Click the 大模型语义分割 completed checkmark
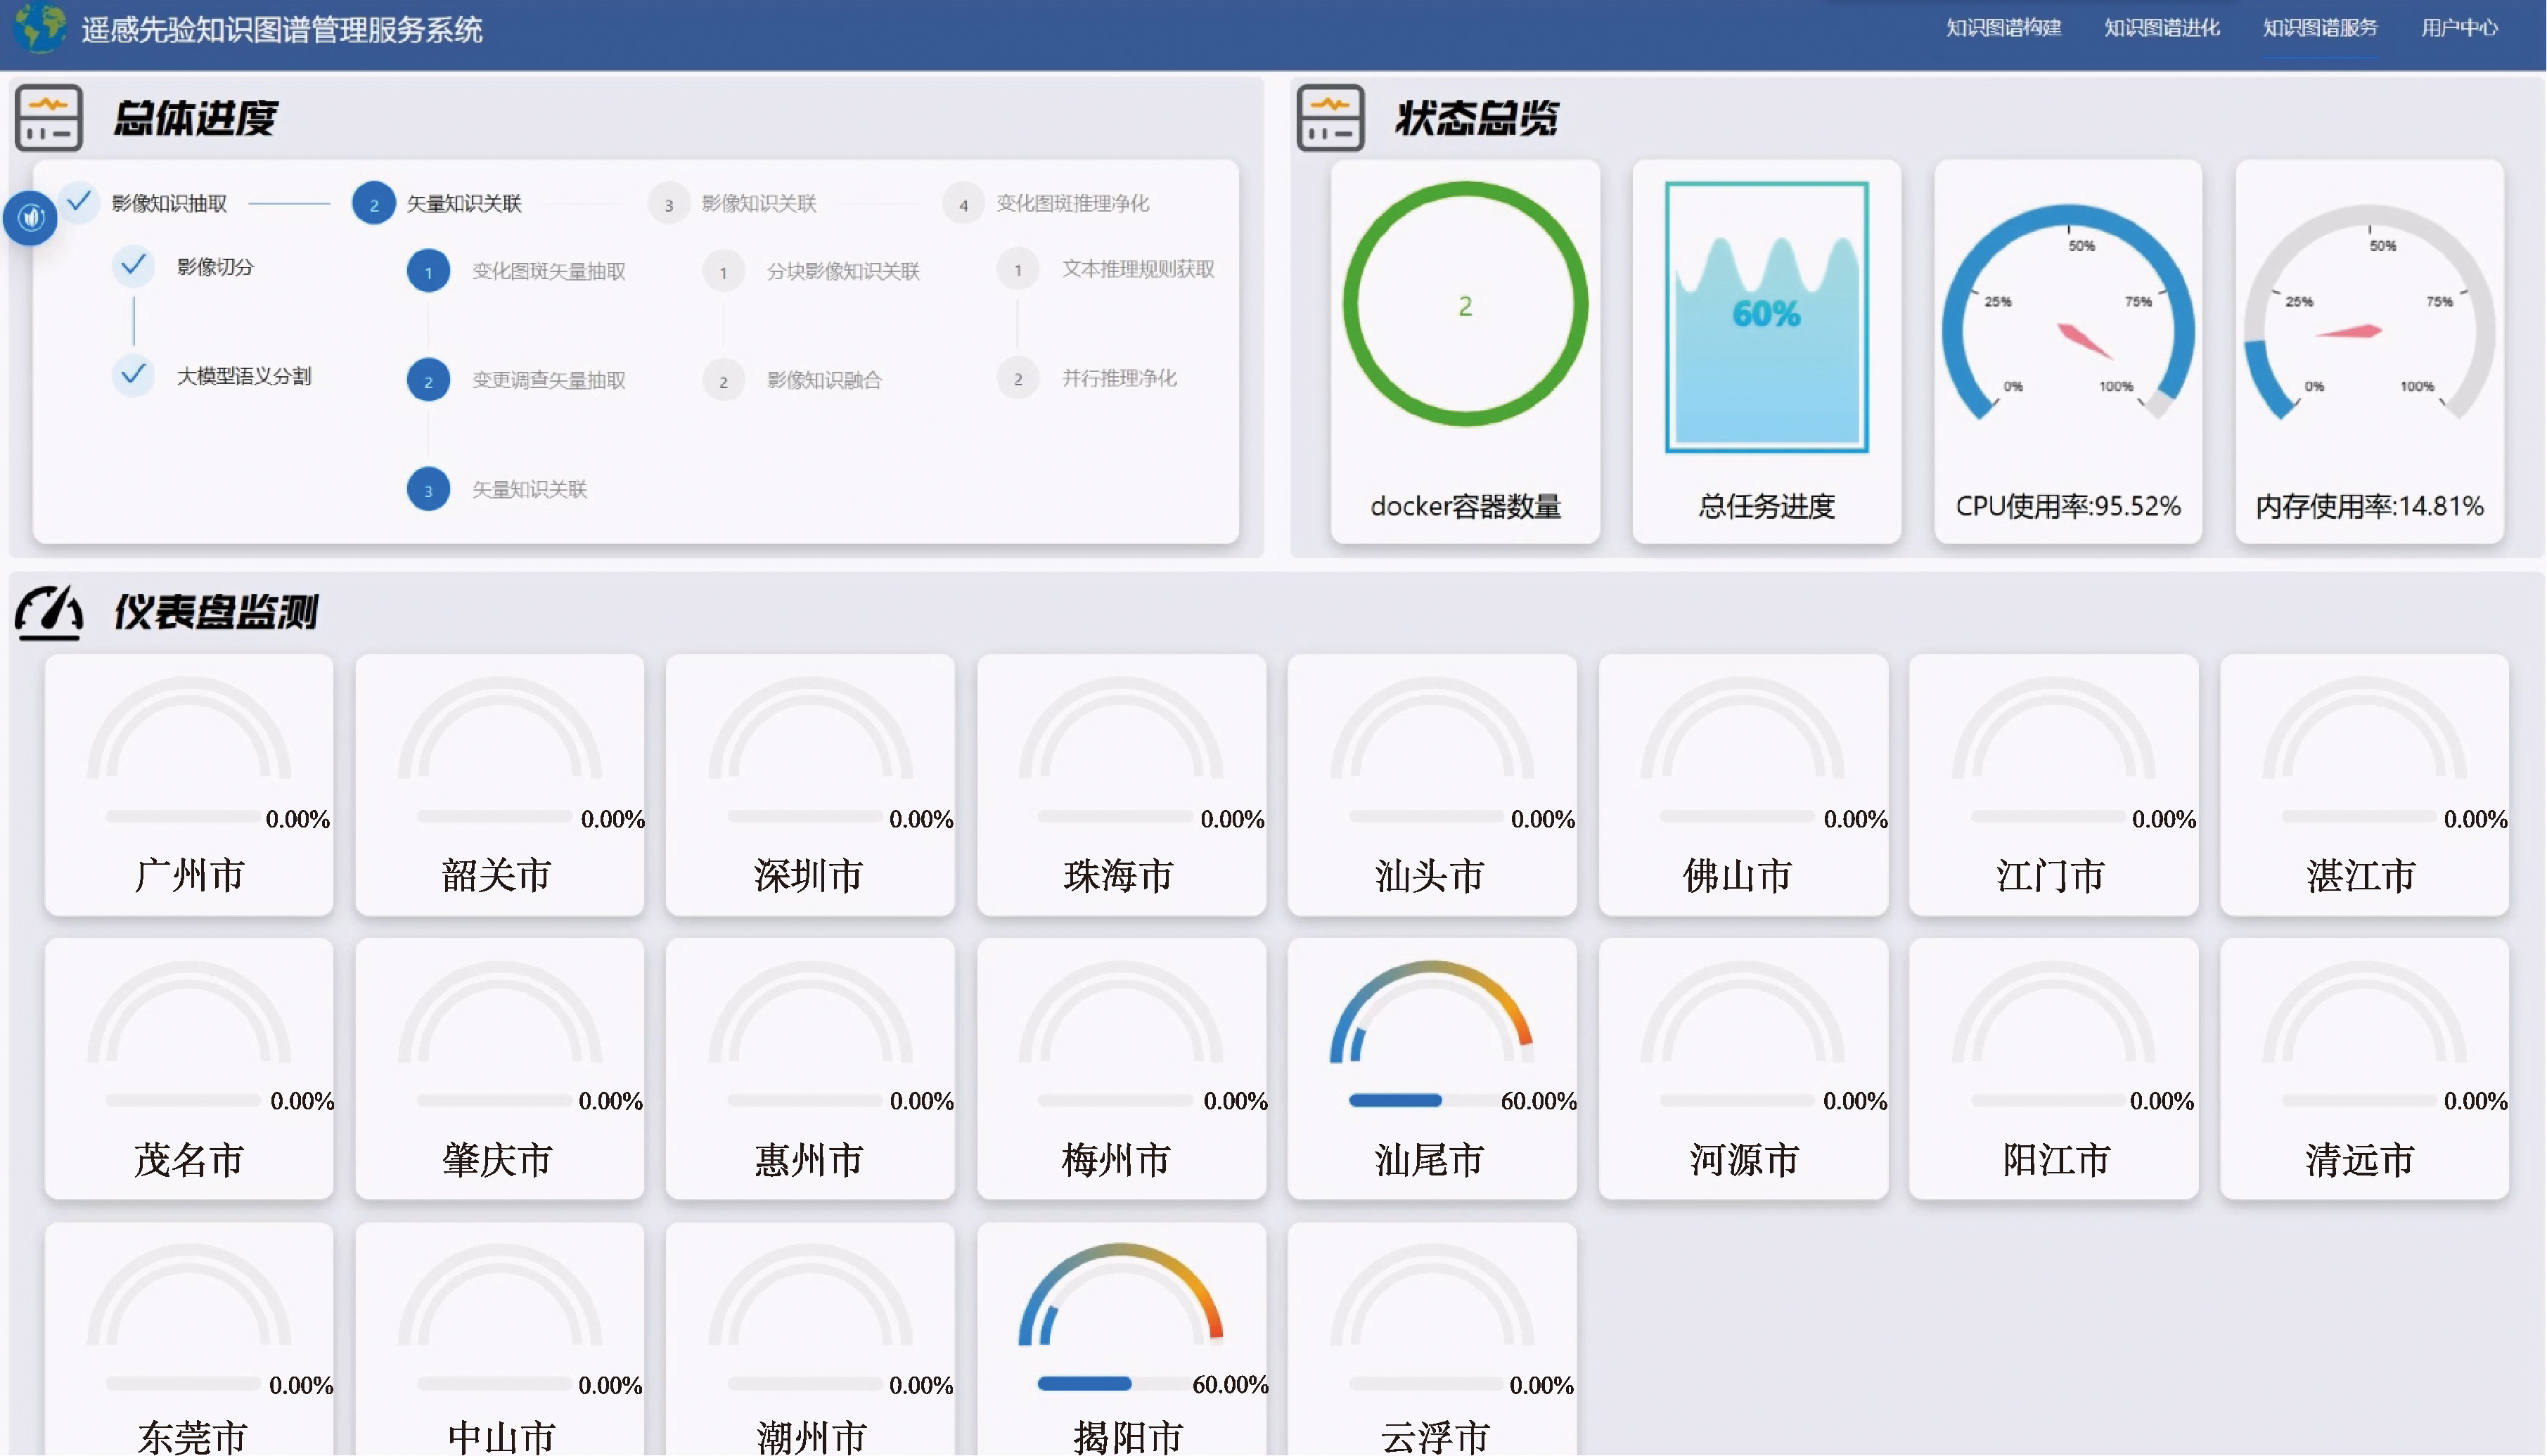Image resolution: width=2547 pixels, height=1456 pixels. coord(133,375)
